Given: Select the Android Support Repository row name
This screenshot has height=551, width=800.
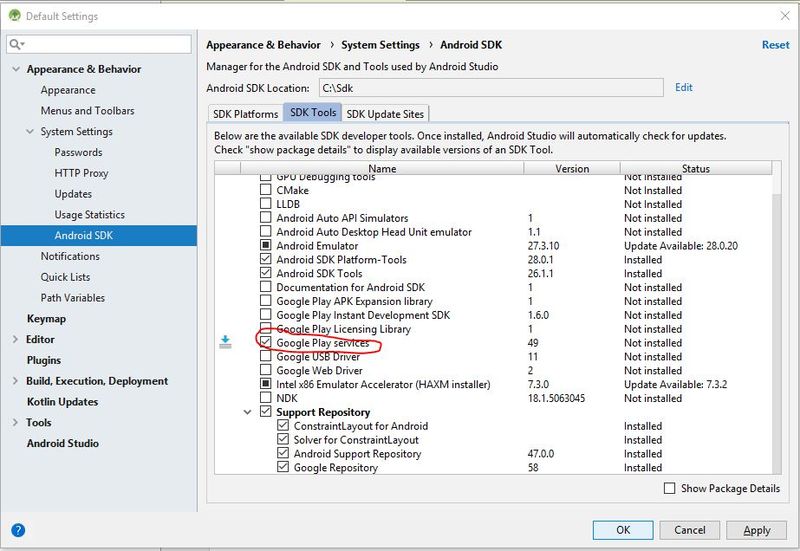Looking at the screenshot, I should coord(357,454).
